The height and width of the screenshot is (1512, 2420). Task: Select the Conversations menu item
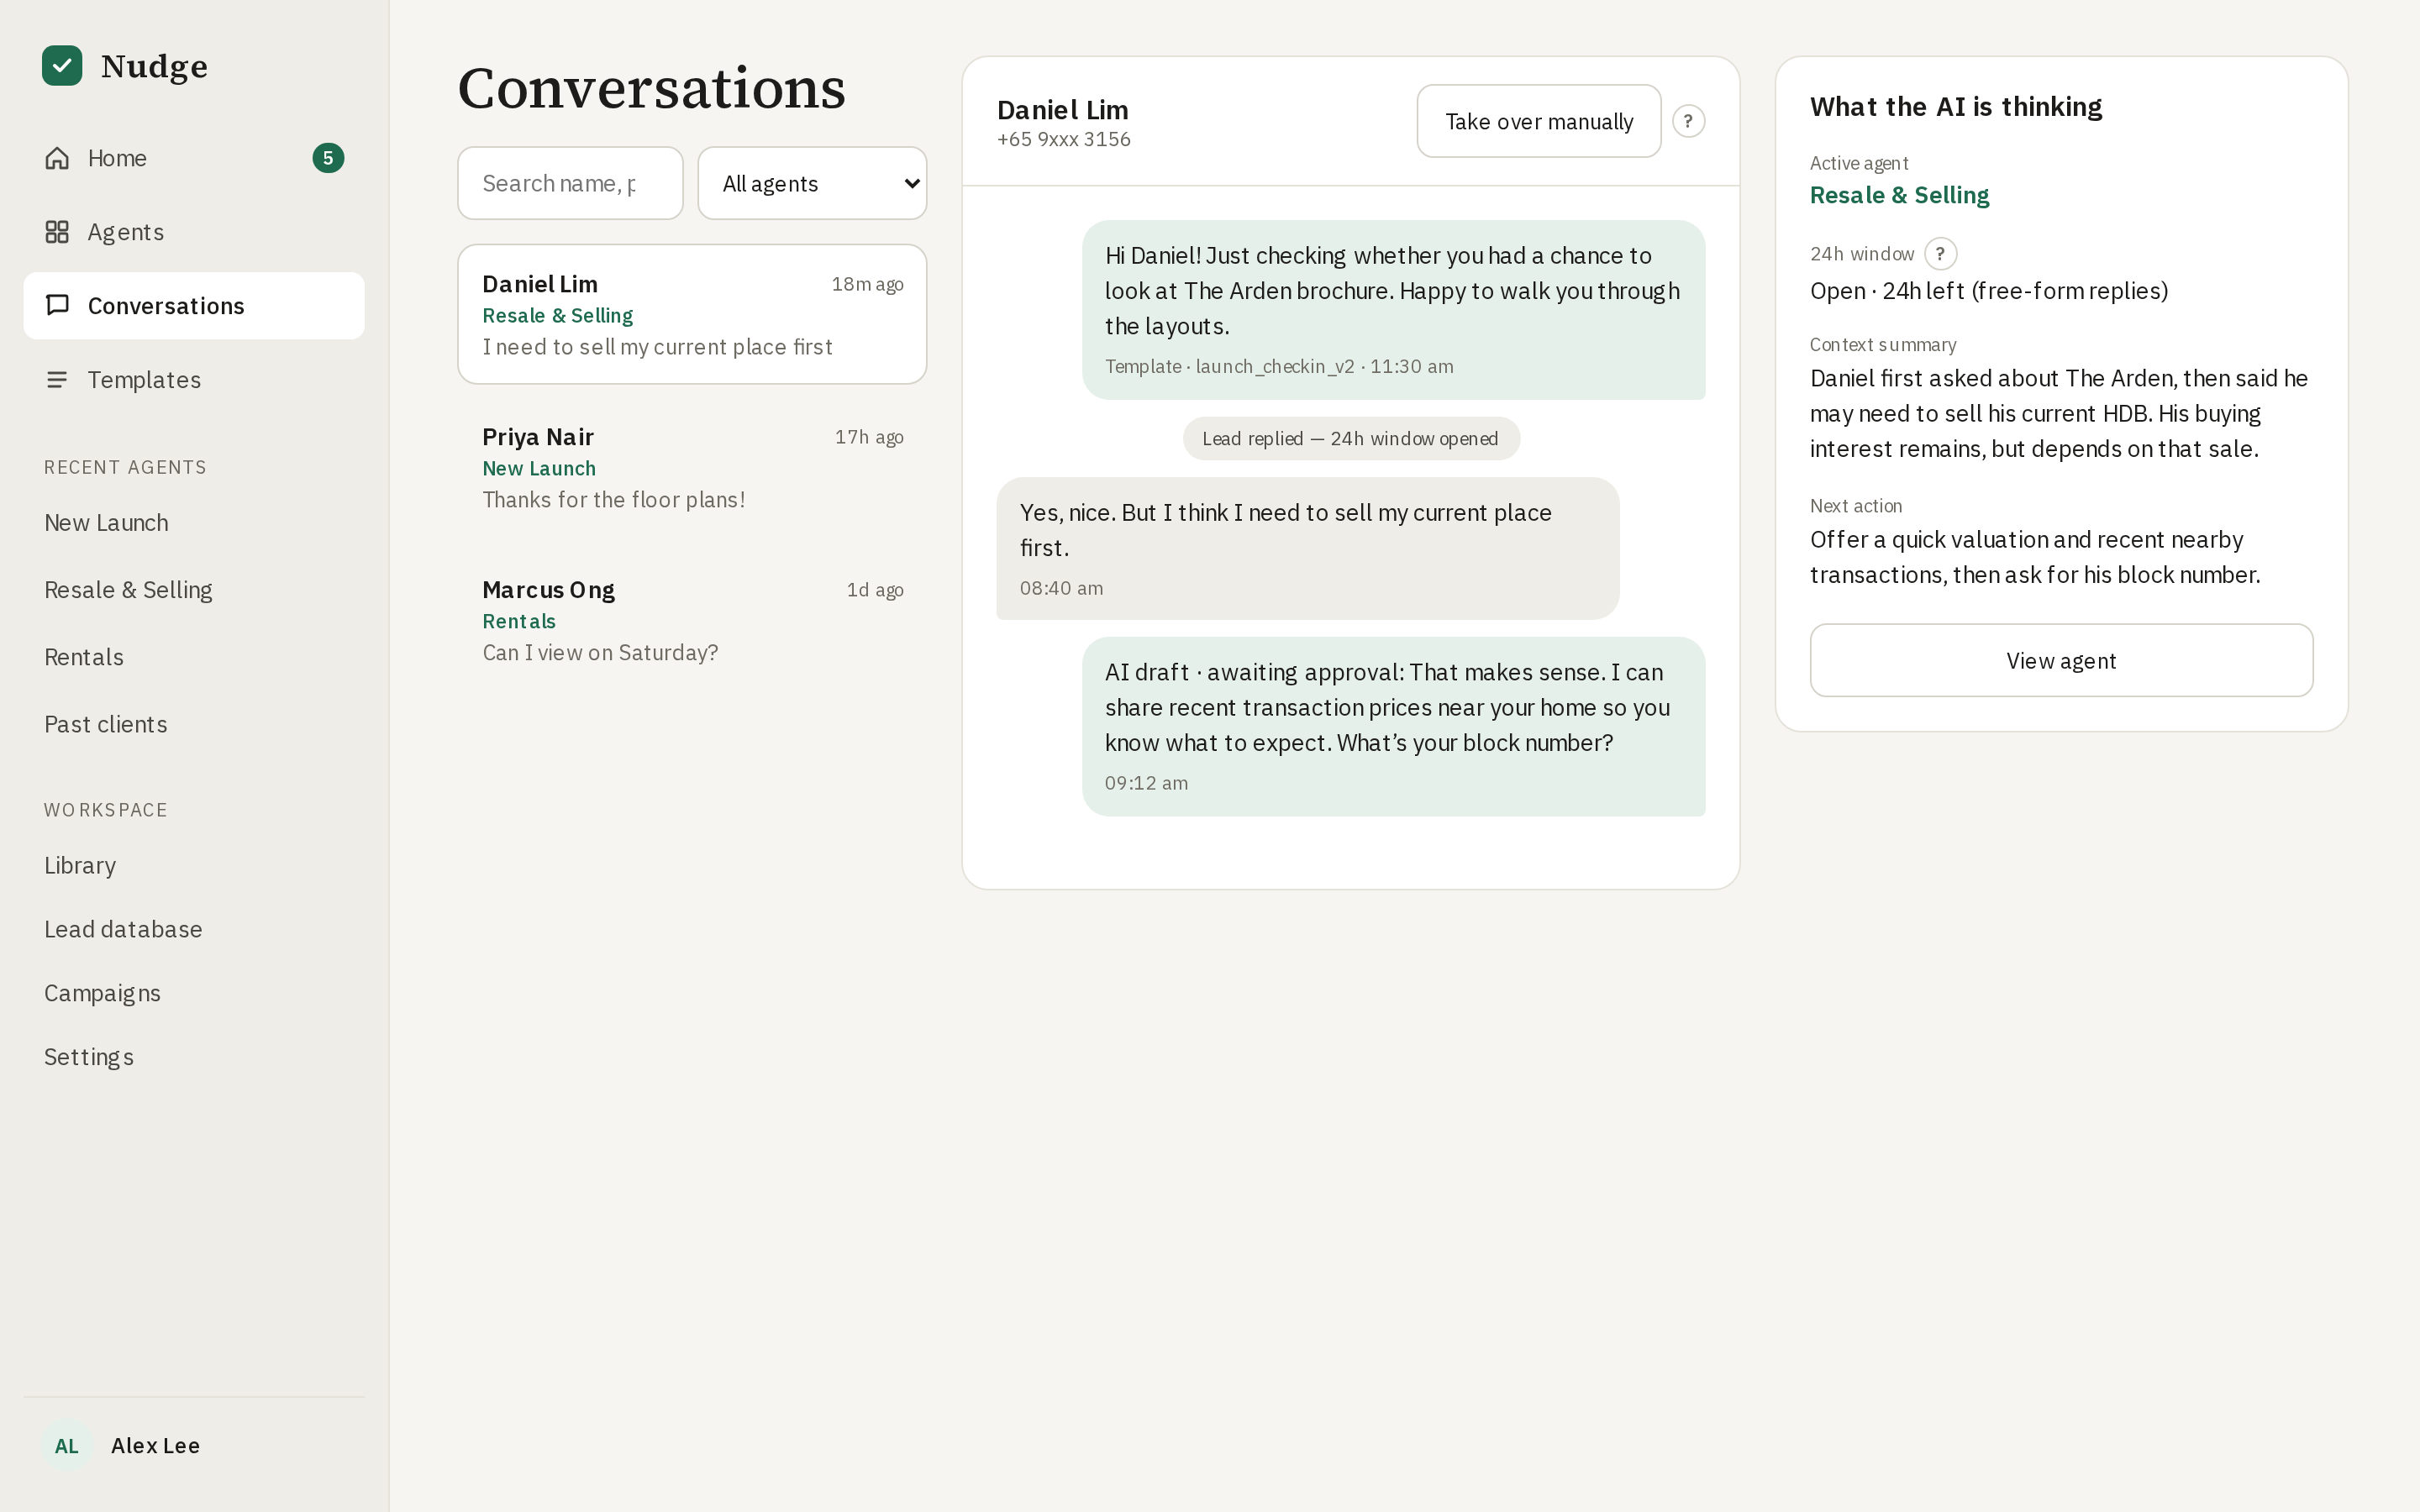coord(194,306)
